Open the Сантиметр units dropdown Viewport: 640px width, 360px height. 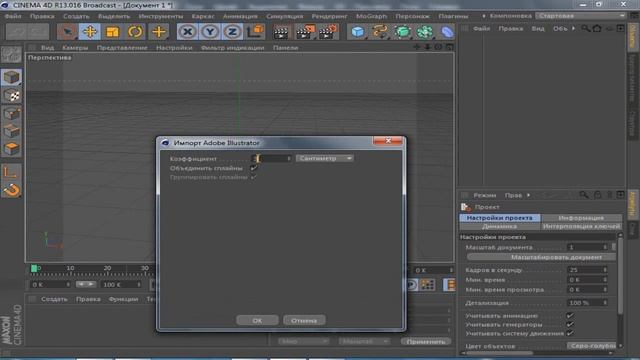(324, 158)
